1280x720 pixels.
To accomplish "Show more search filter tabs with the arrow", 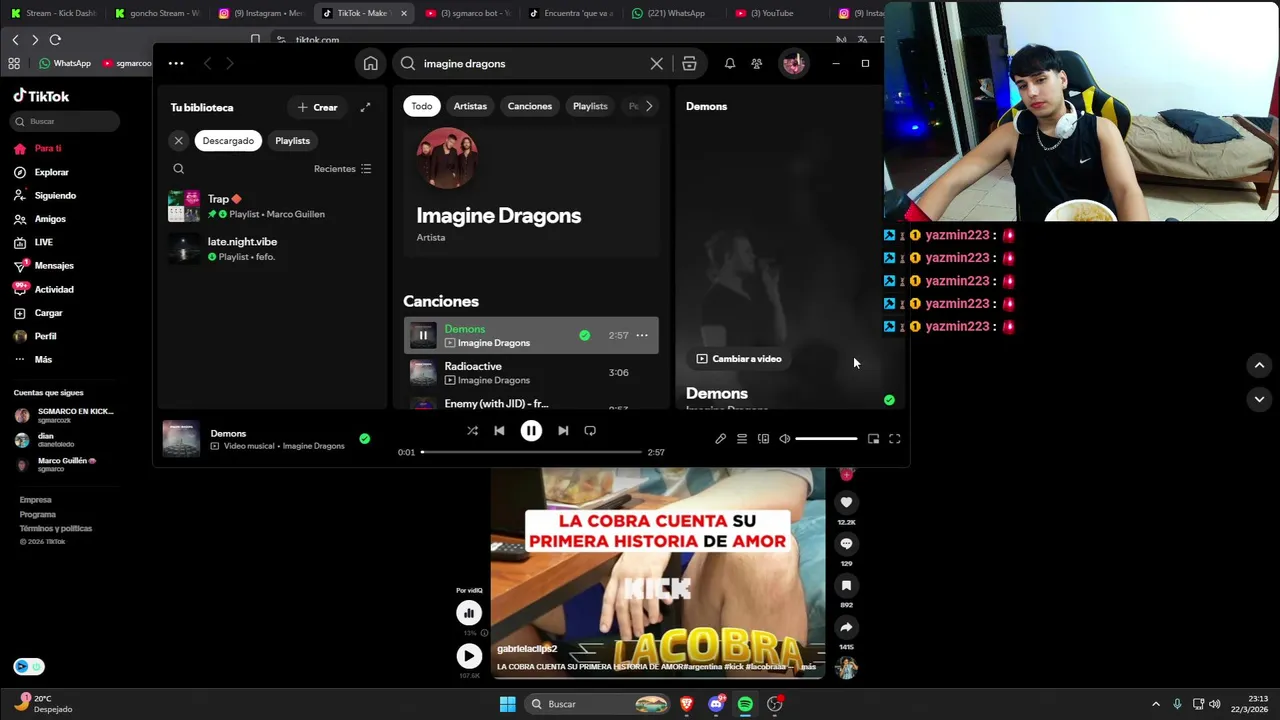I will [x=649, y=106].
